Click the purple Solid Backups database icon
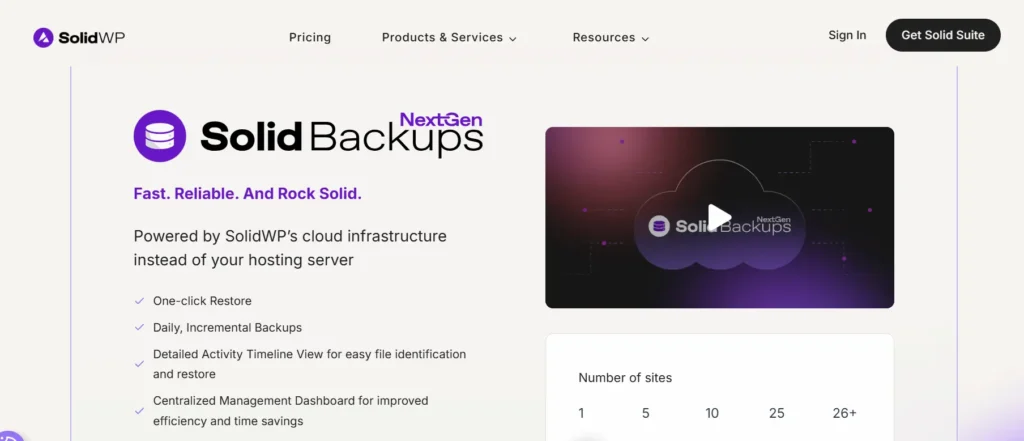The image size is (1024, 441). click(x=159, y=136)
